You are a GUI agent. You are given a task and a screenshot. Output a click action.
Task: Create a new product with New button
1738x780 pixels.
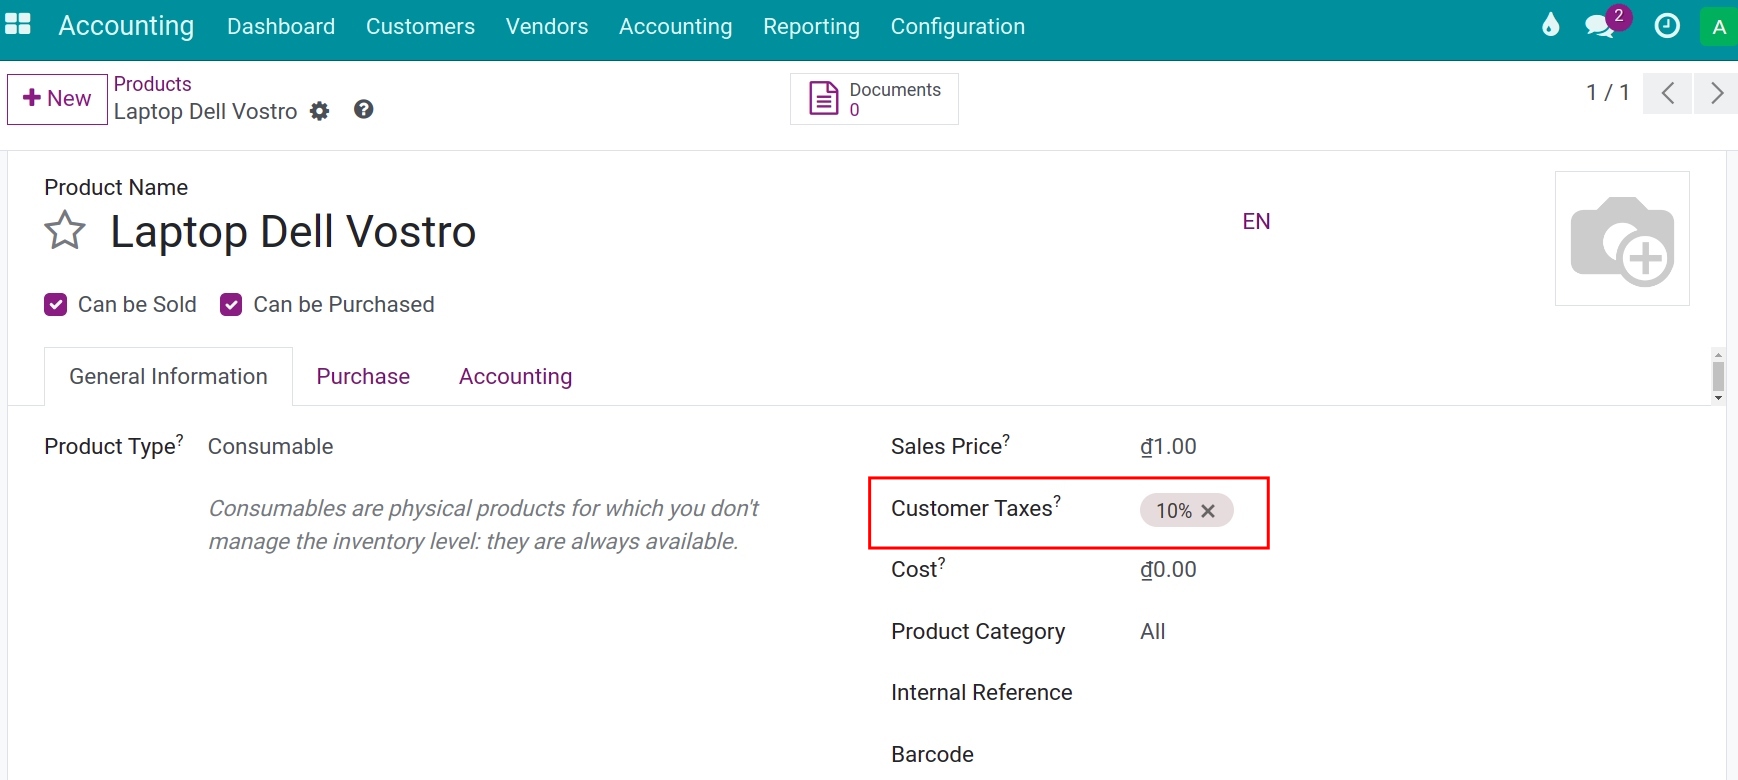coord(57,99)
